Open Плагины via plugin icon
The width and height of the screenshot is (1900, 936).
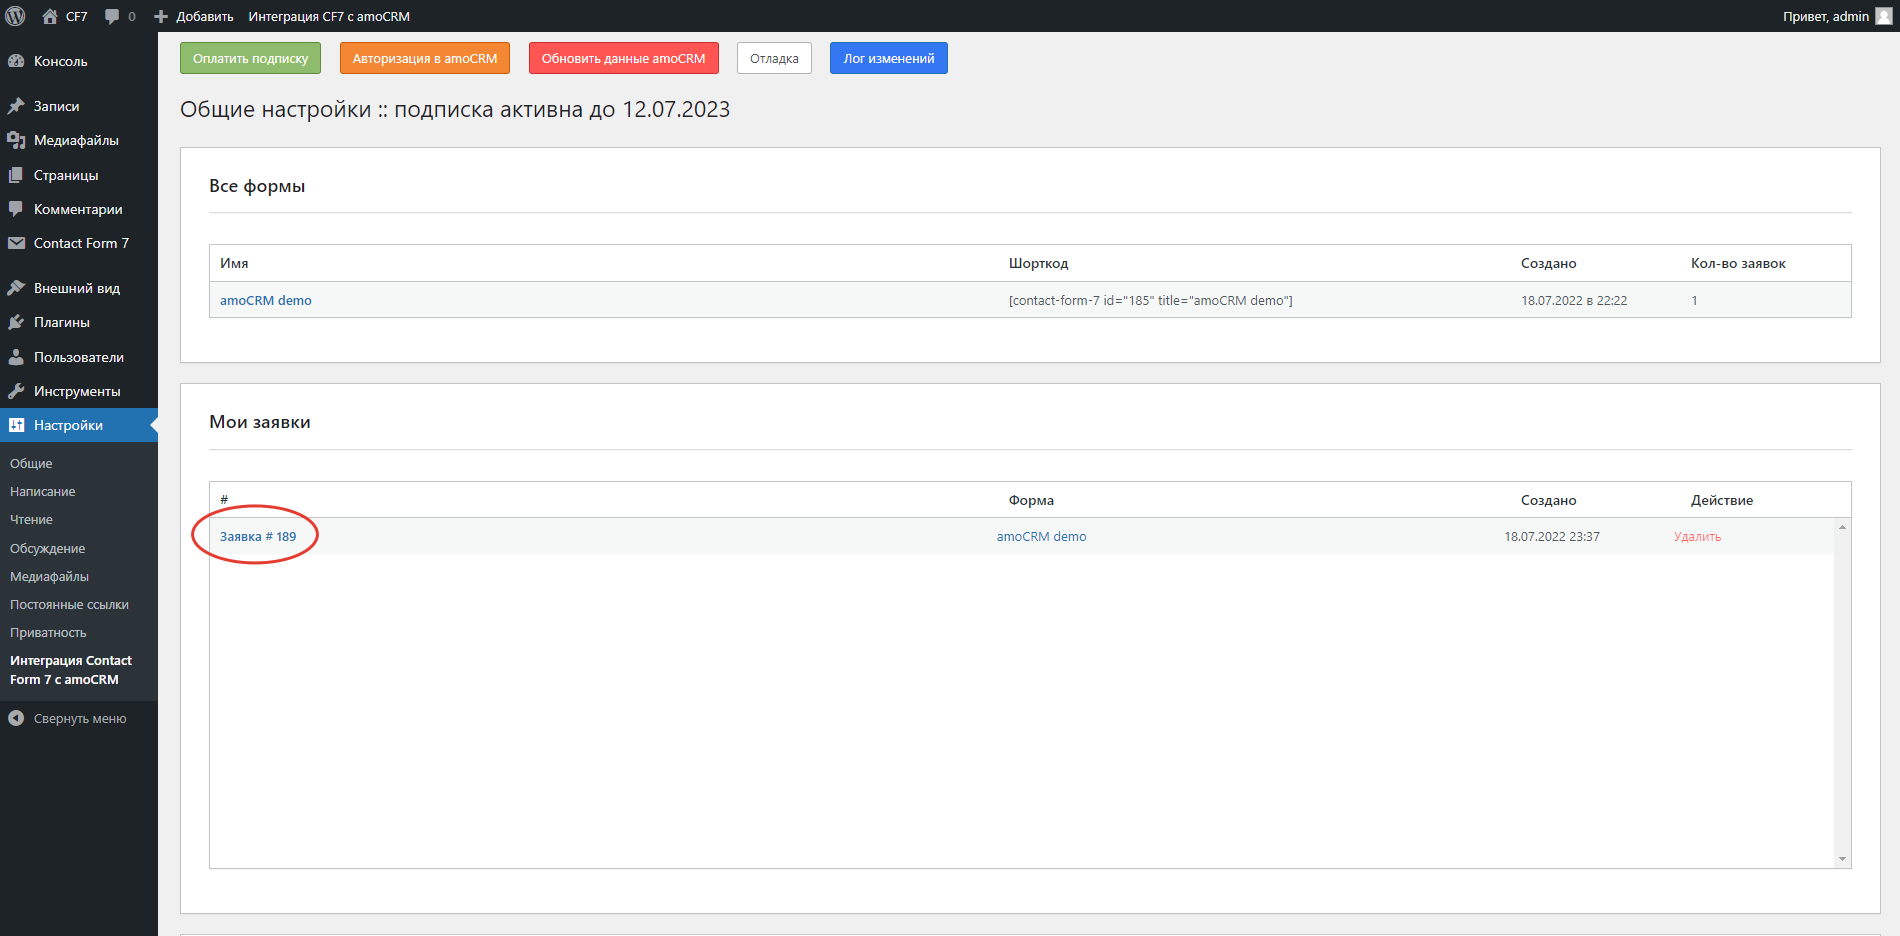point(16,322)
